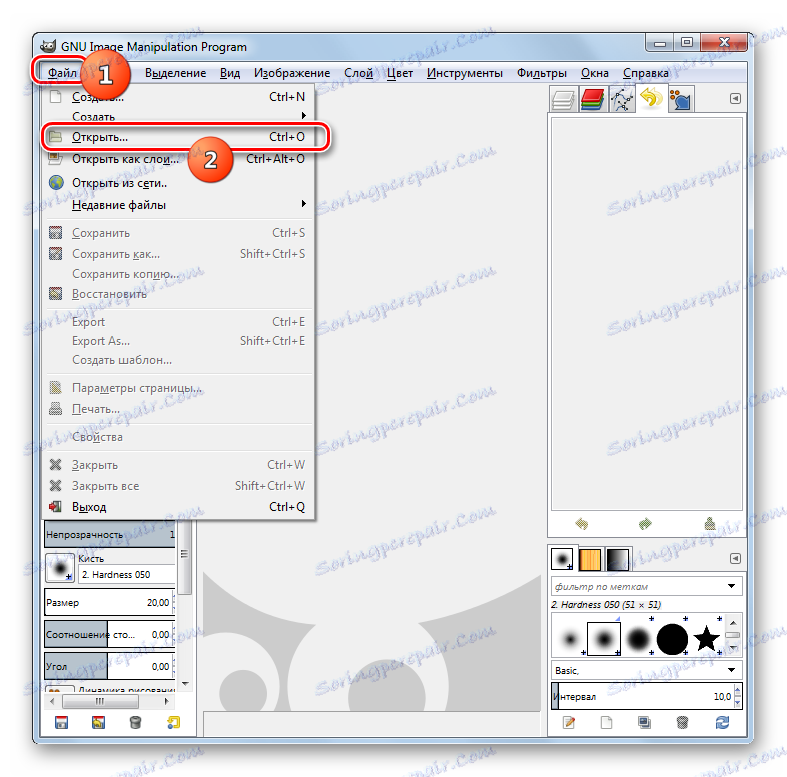
Task: Open the Paint Dynamics dock tab
Action: click(681, 99)
